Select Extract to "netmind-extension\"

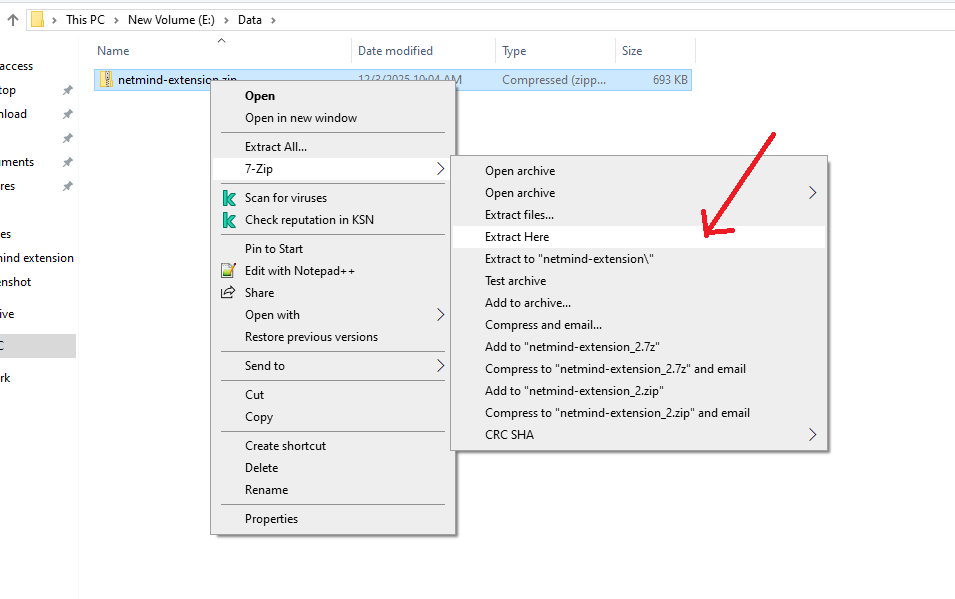click(x=569, y=259)
